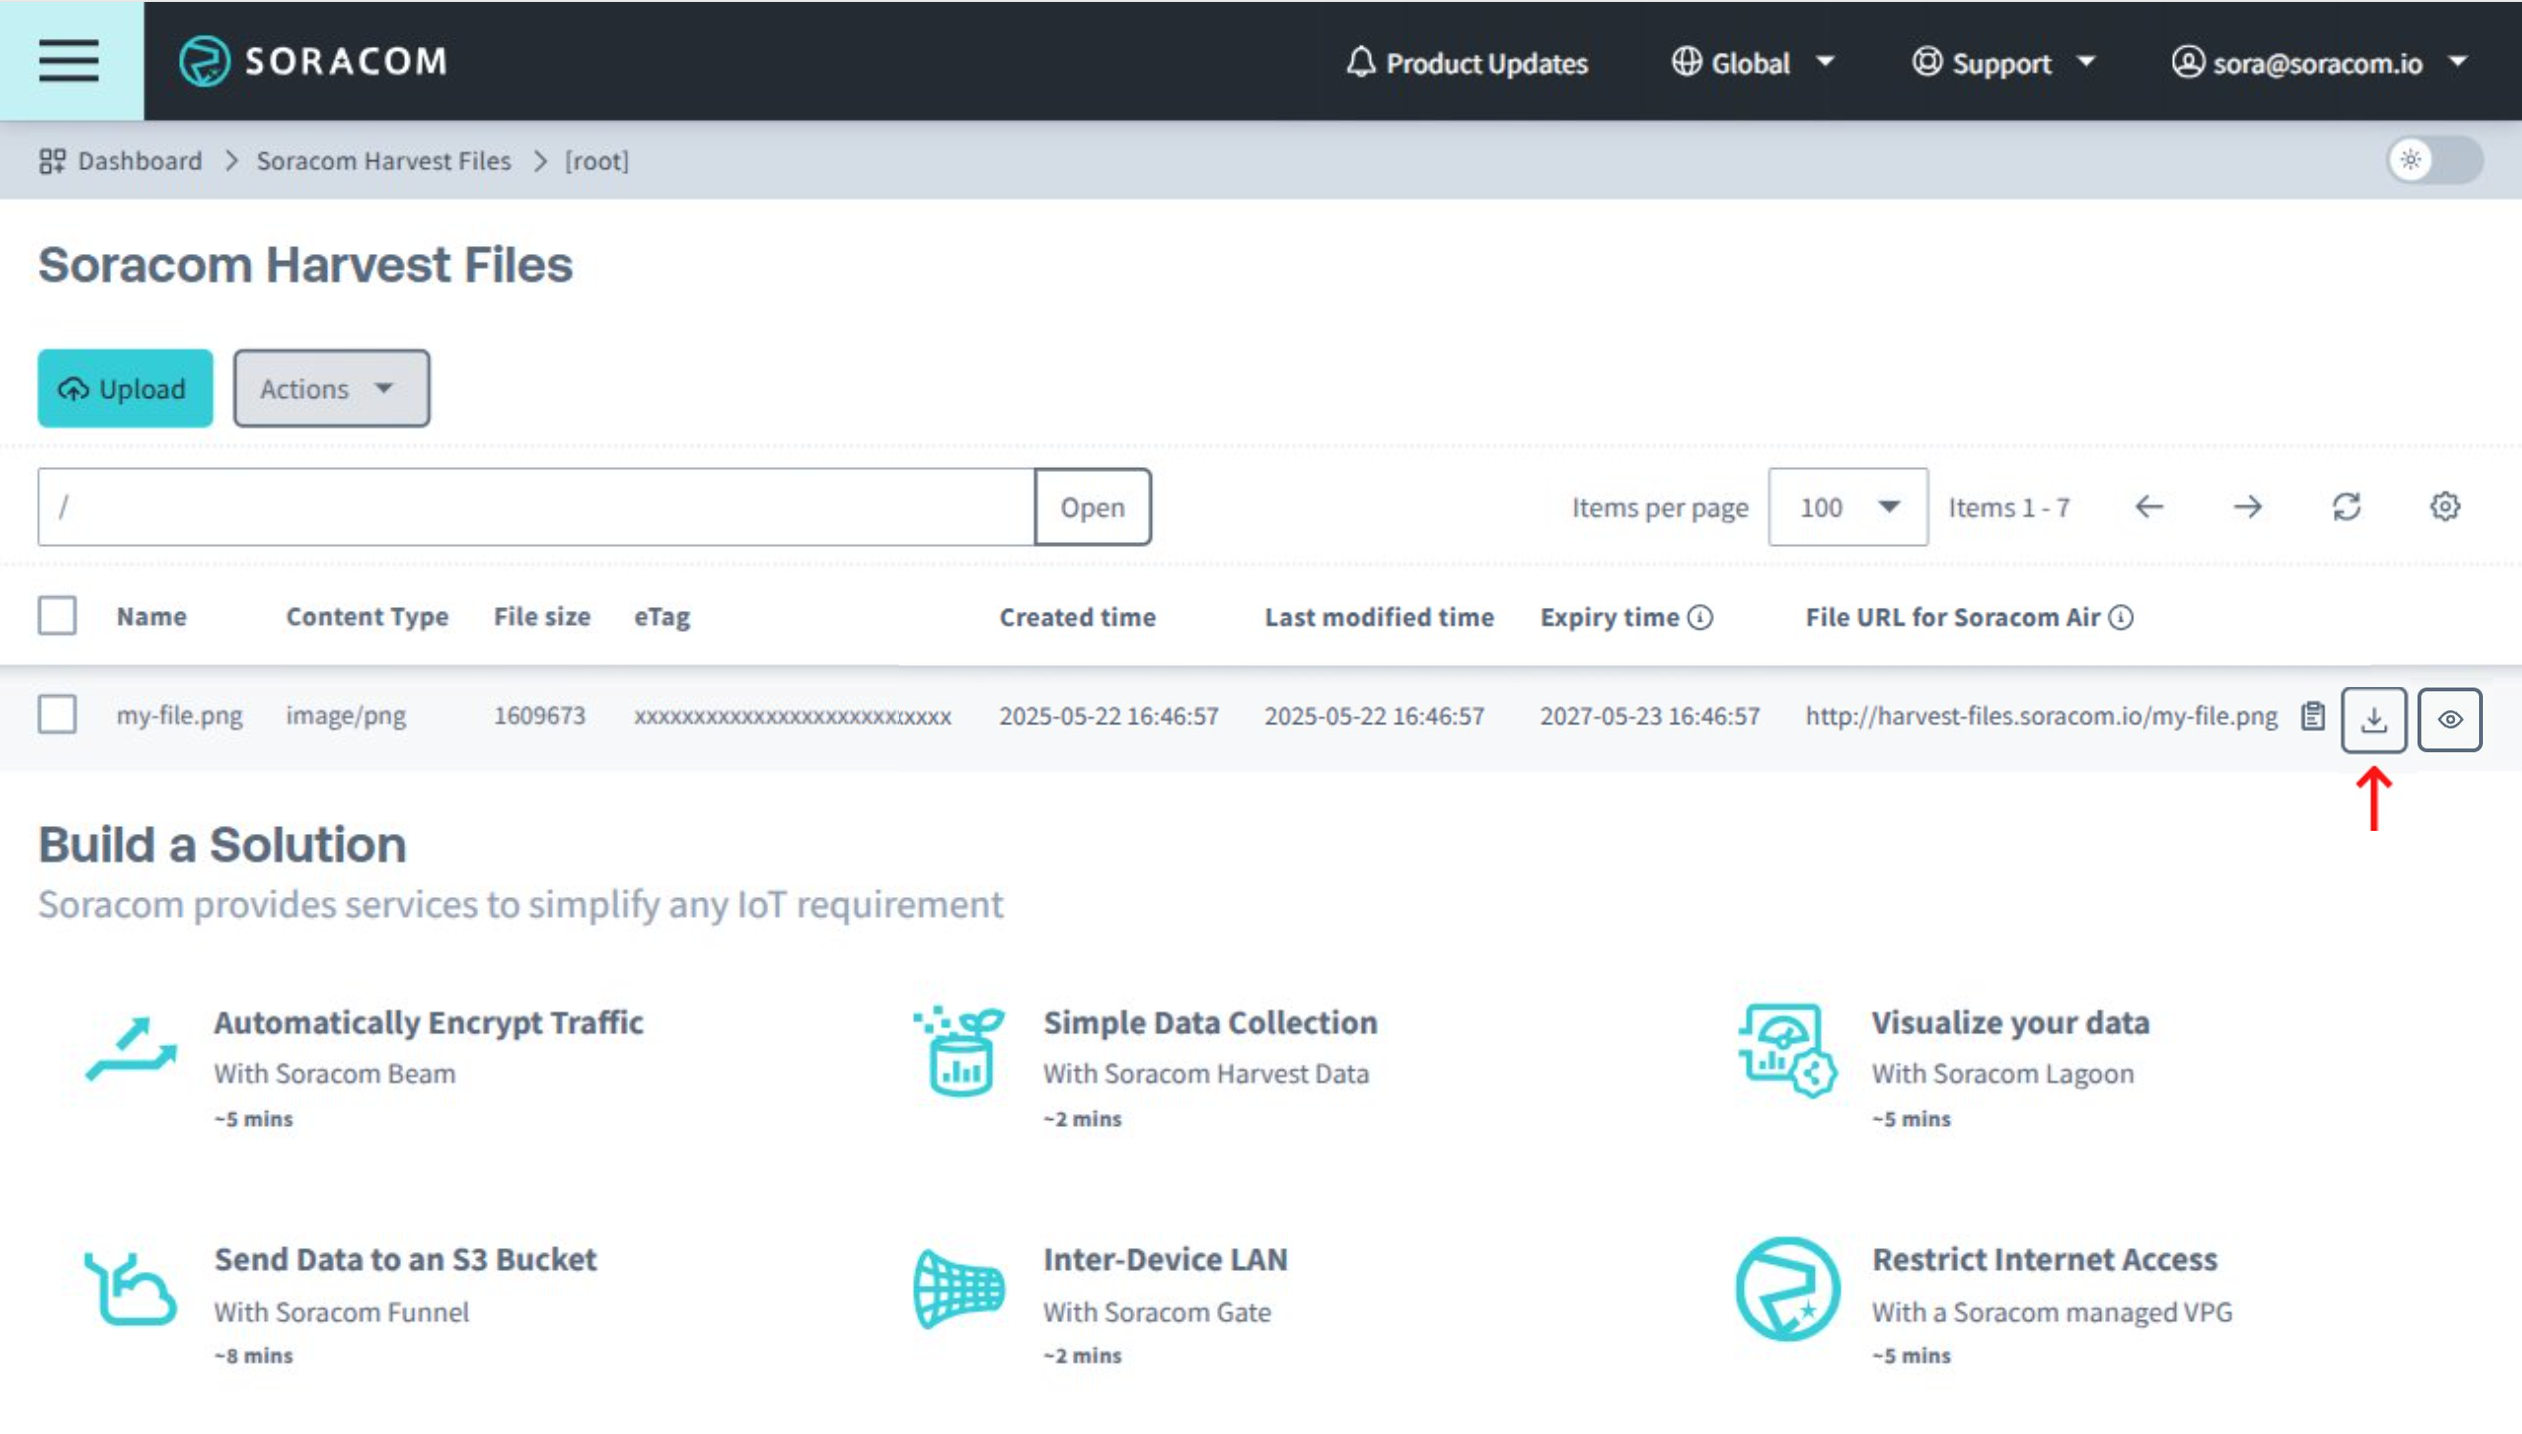This screenshot has width=2522, height=1434.
Task: Expand the Actions dropdown
Action: point(331,388)
